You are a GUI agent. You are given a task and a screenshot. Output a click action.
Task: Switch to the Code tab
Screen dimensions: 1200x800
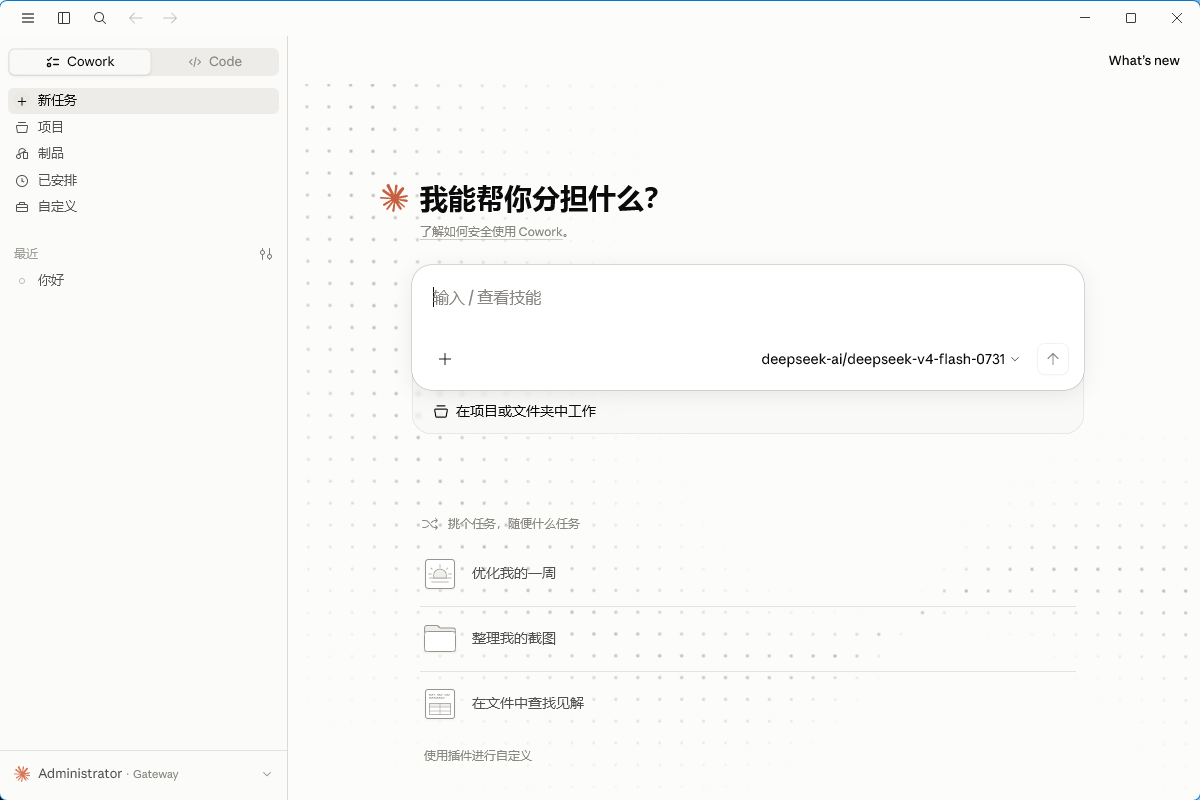(x=215, y=62)
